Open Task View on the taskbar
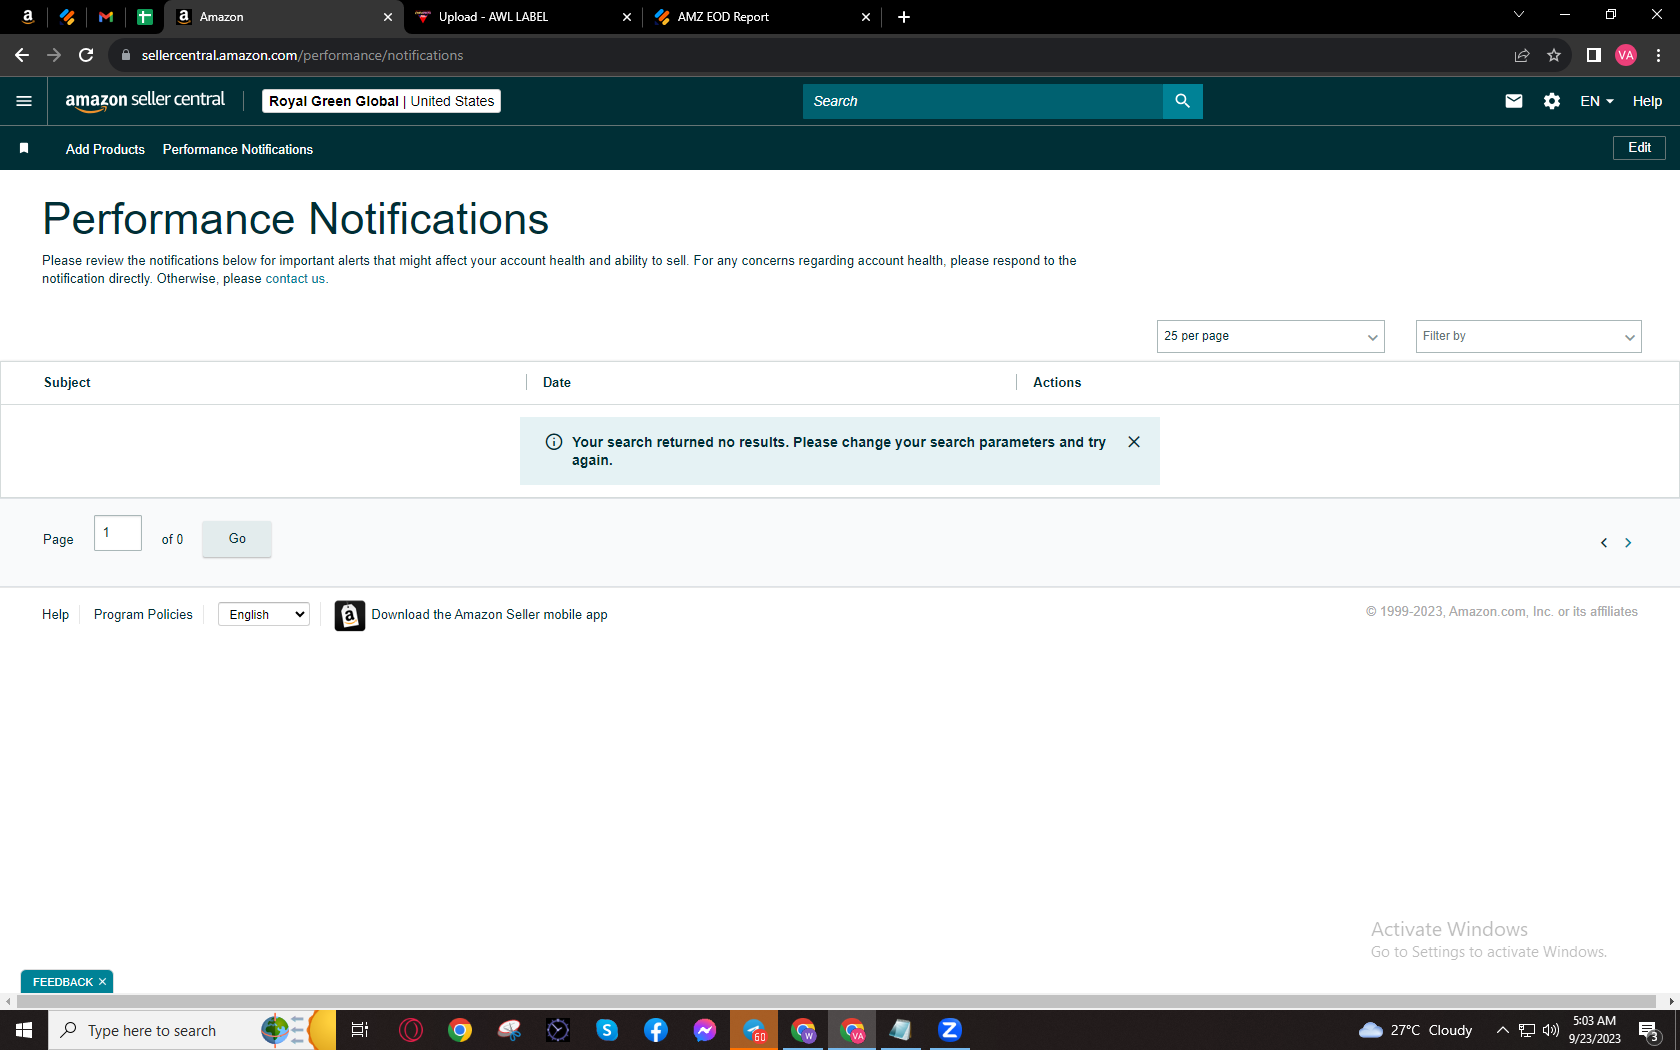The image size is (1680, 1050). pyautogui.click(x=360, y=1030)
